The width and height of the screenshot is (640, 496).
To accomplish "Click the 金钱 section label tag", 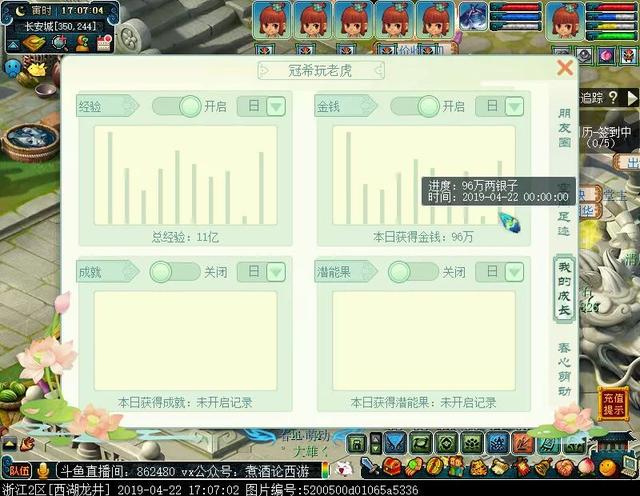I will click(x=346, y=107).
